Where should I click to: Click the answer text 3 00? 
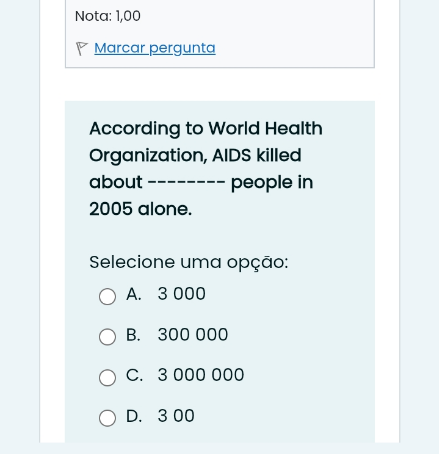click(x=176, y=416)
